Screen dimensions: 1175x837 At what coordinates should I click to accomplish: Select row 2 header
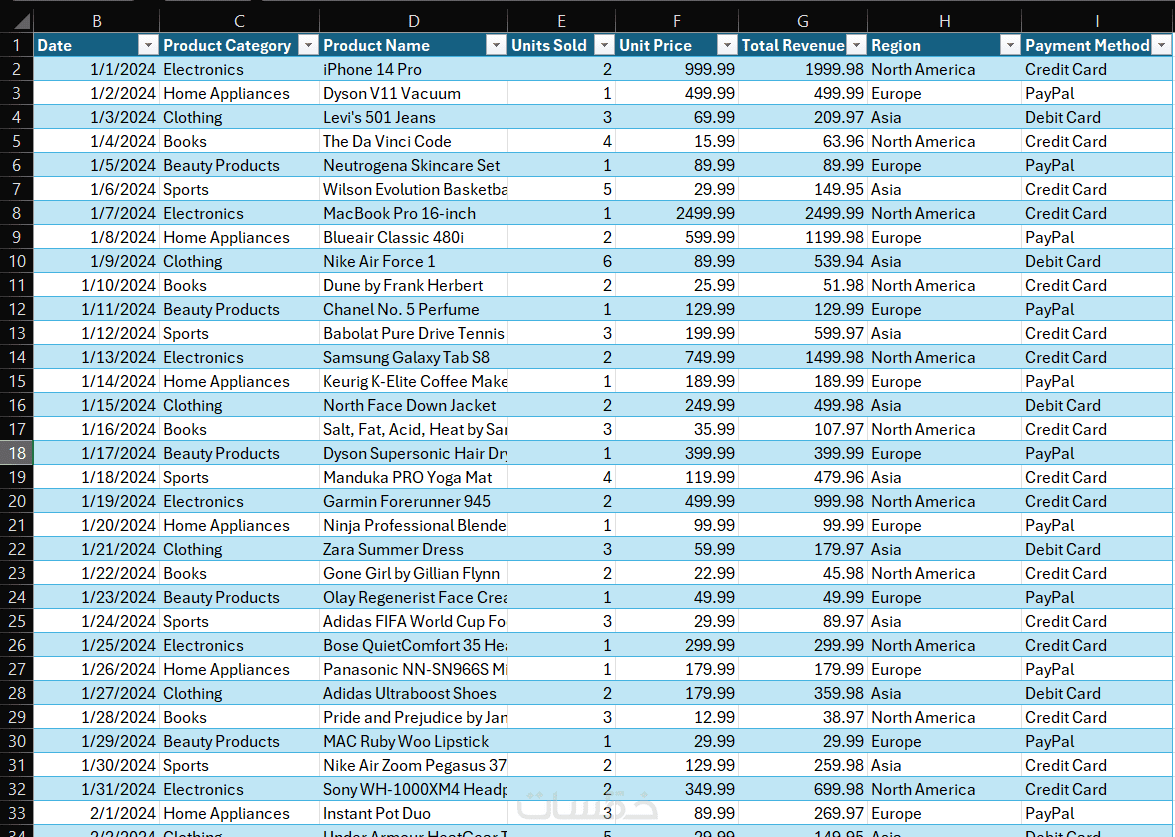coord(16,70)
